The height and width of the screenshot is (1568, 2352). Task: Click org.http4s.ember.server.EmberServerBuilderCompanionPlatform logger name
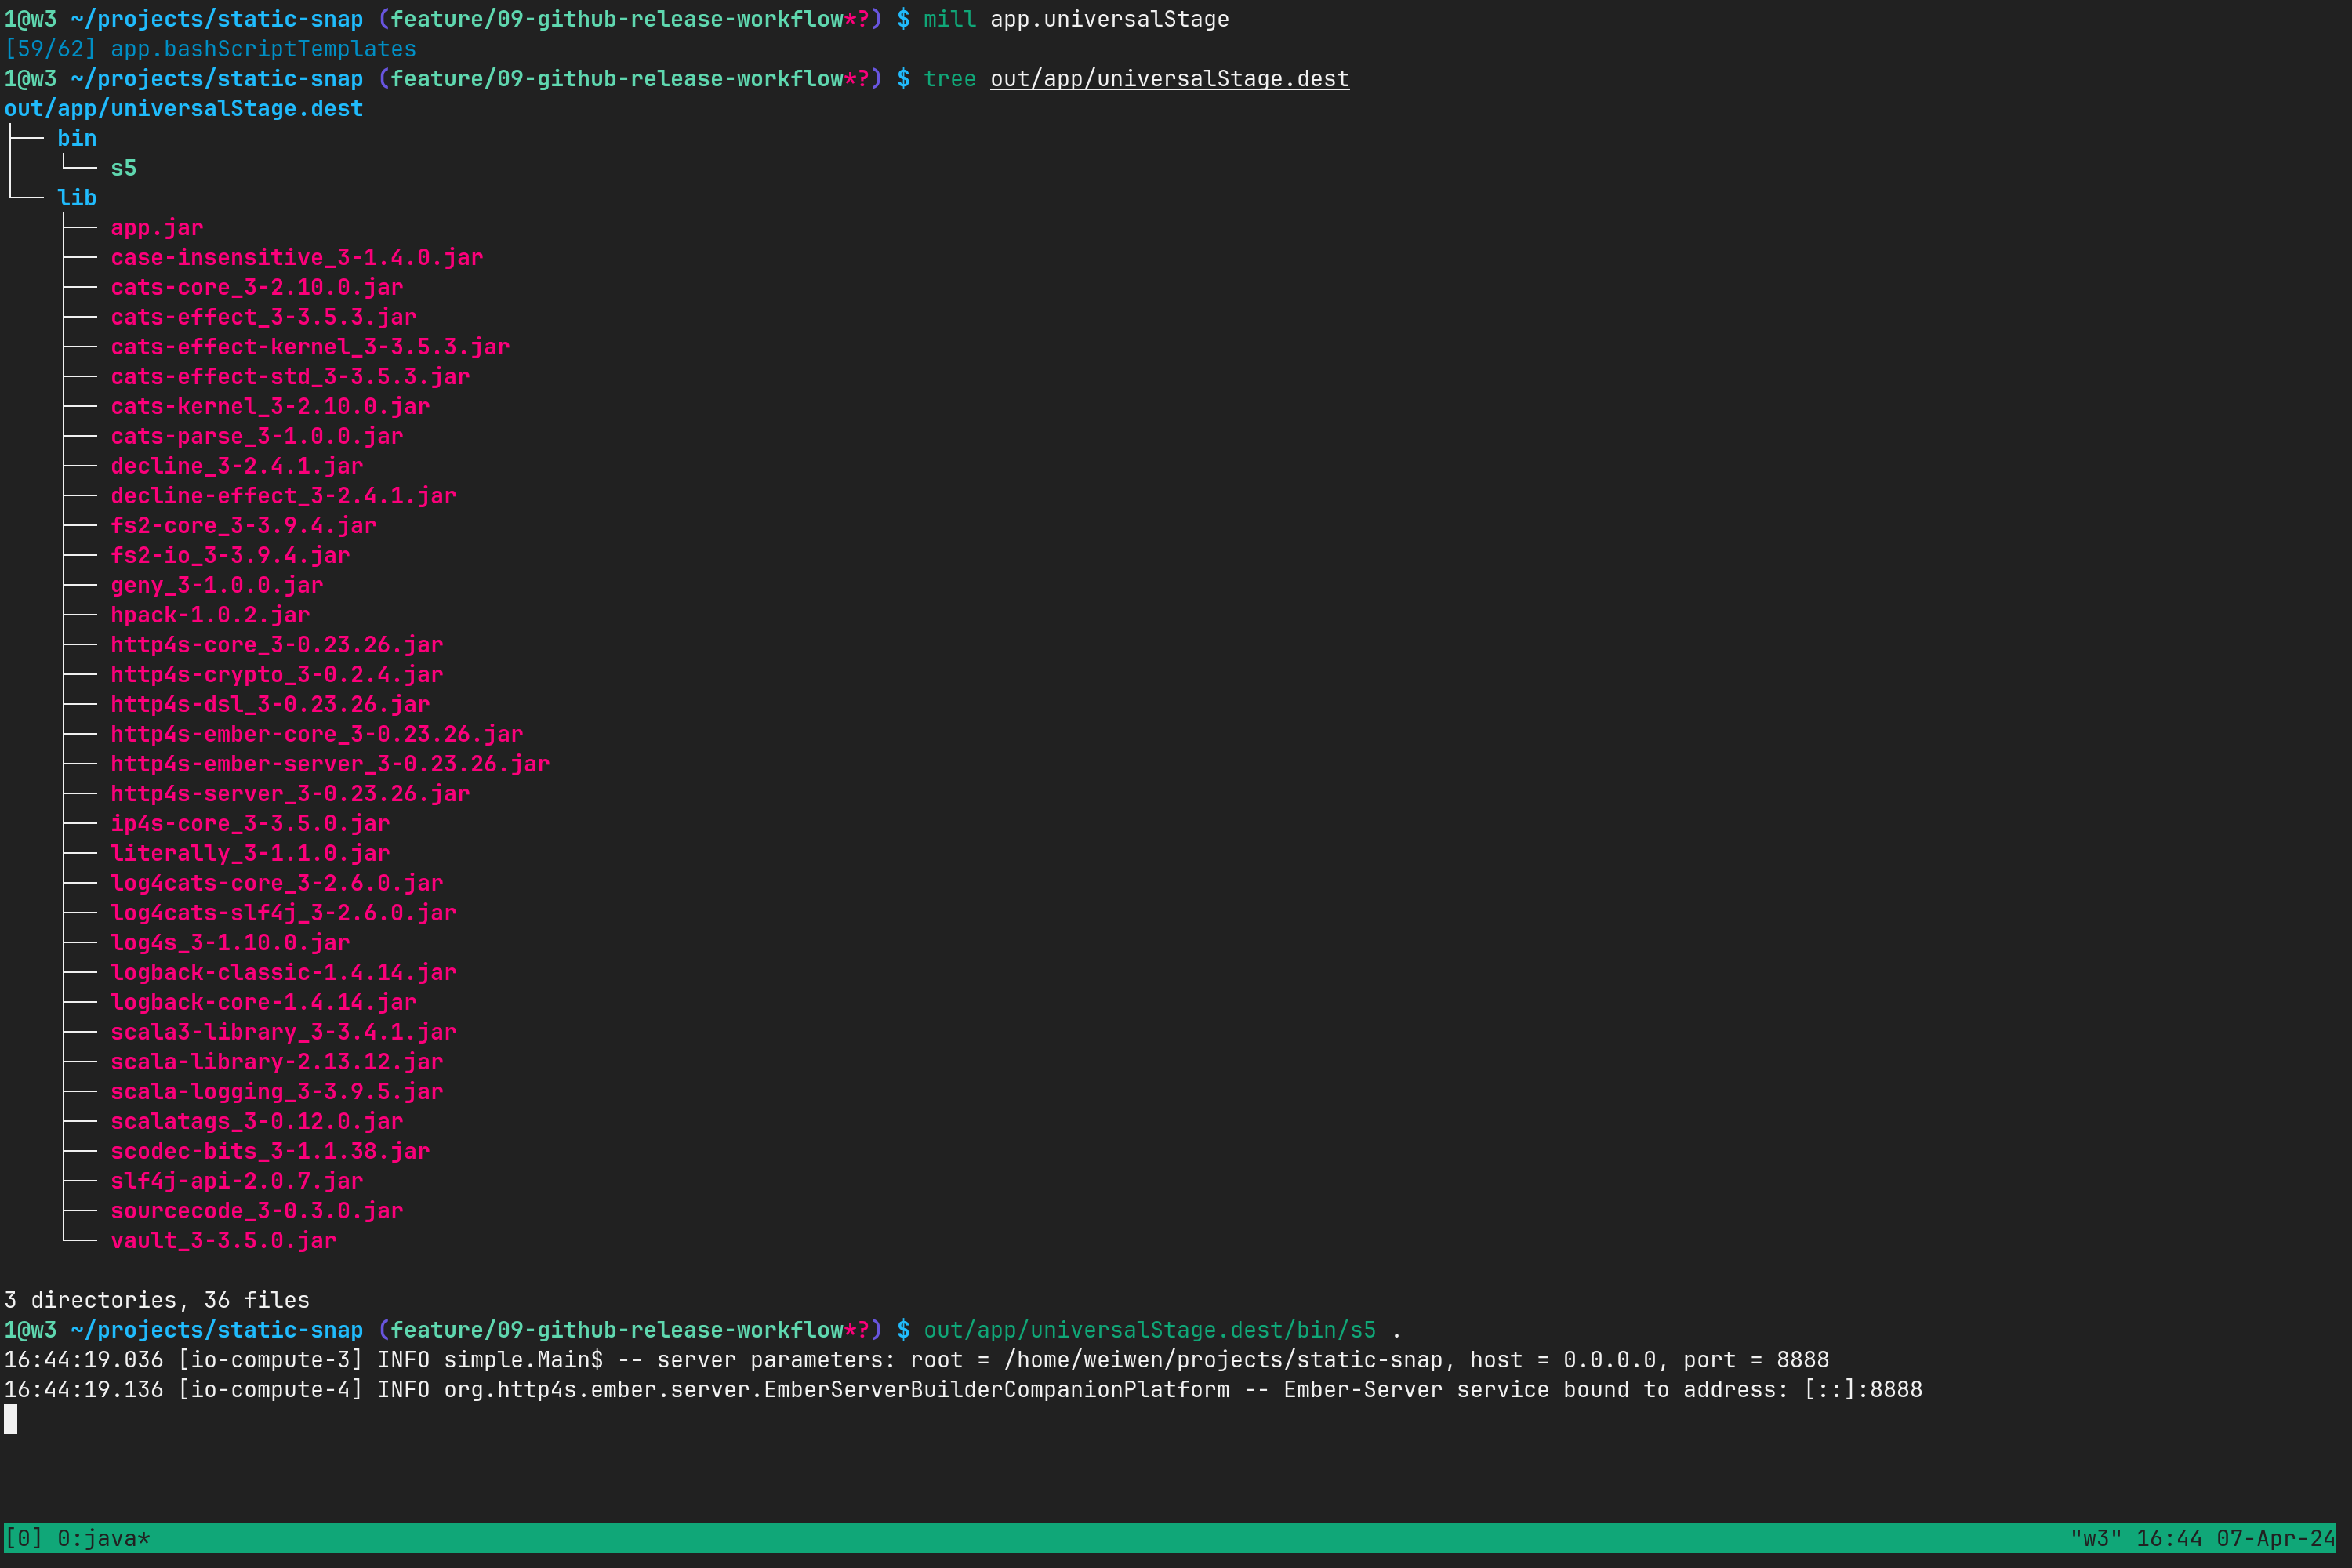coord(837,1390)
